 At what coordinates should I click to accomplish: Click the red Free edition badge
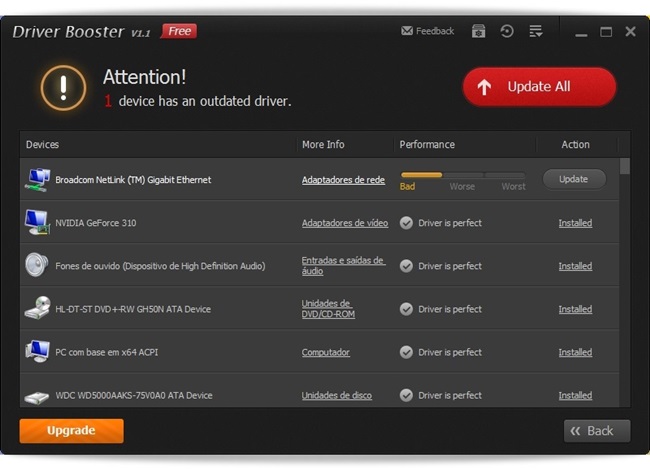coord(179,31)
